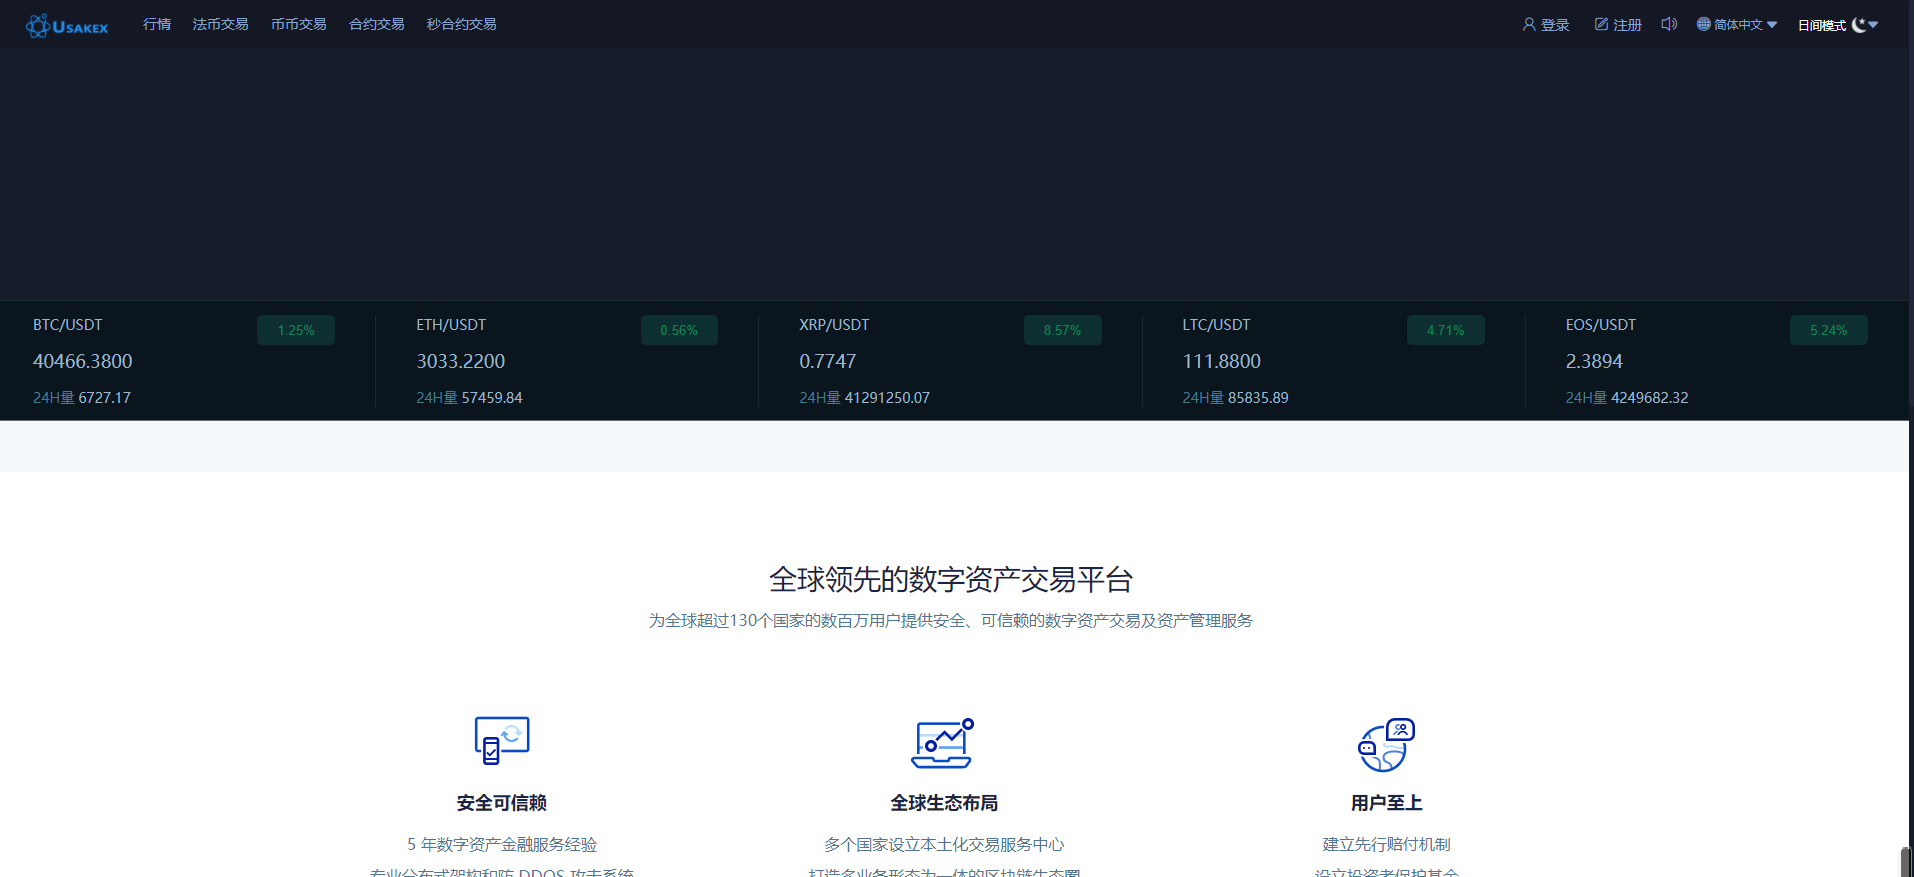Click the user icon beside 登录
The height and width of the screenshot is (877, 1914).
tap(1529, 24)
